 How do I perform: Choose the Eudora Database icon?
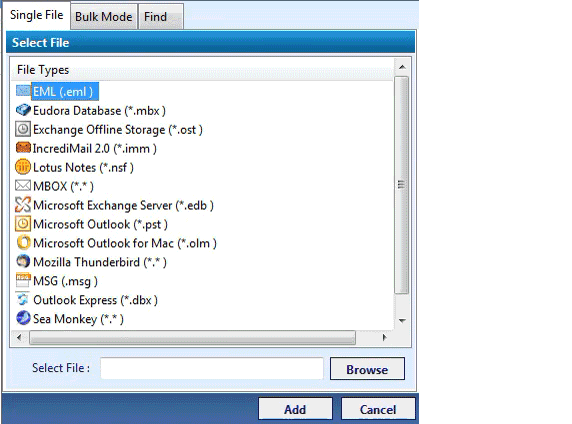point(23,110)
